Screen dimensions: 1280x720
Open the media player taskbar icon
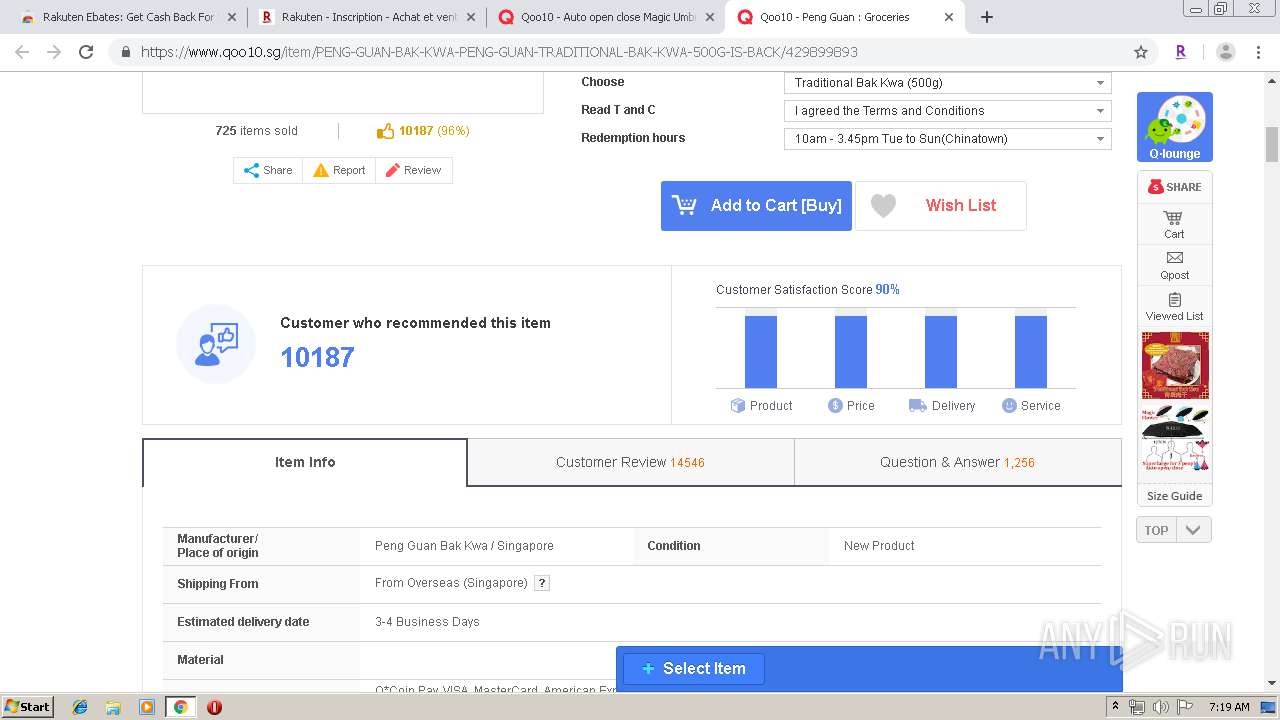coord(147,707)
